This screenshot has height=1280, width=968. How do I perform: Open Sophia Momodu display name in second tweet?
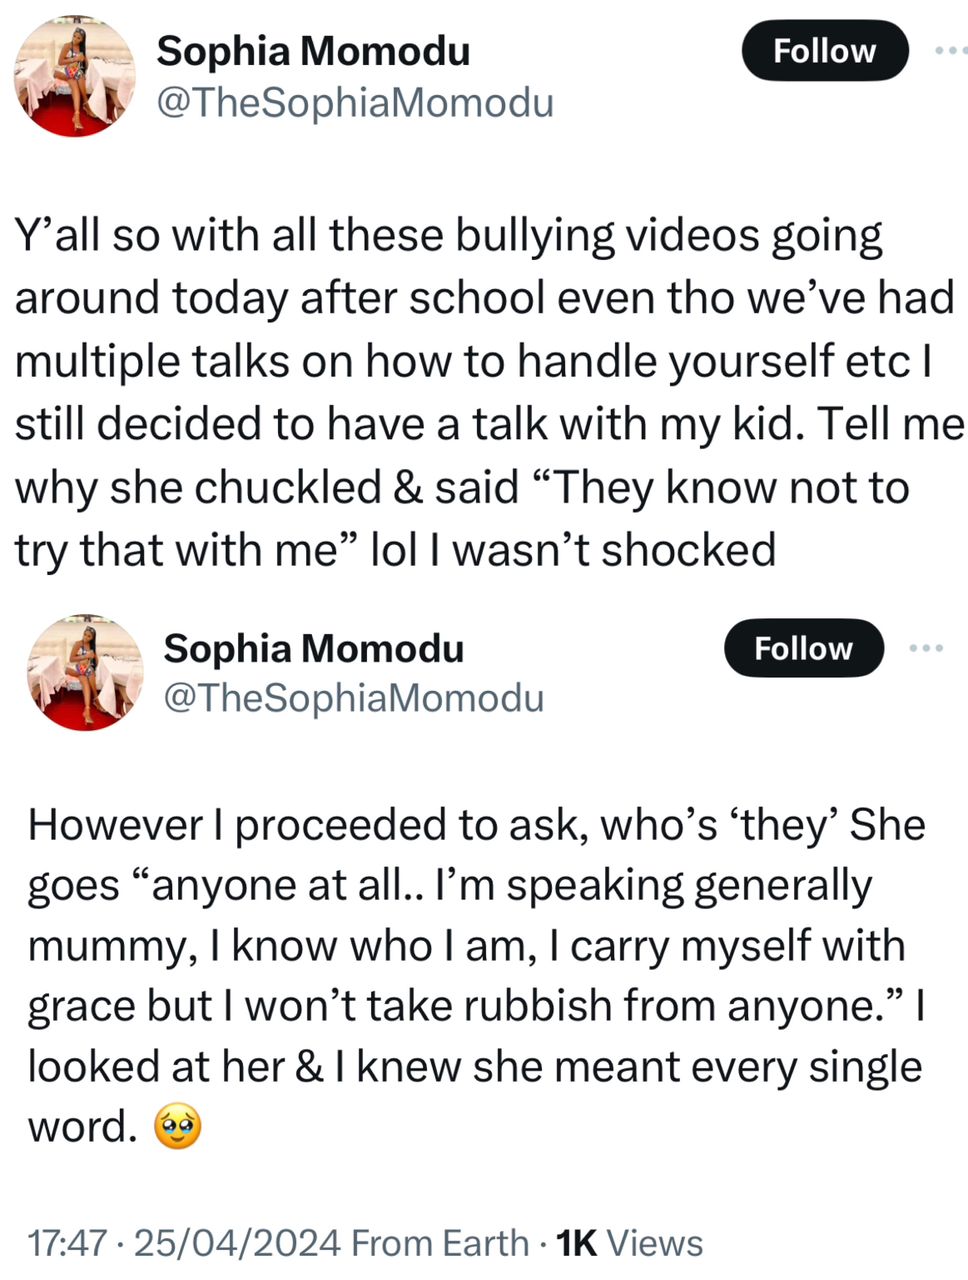pyautogui.click(x=313, y=648)
